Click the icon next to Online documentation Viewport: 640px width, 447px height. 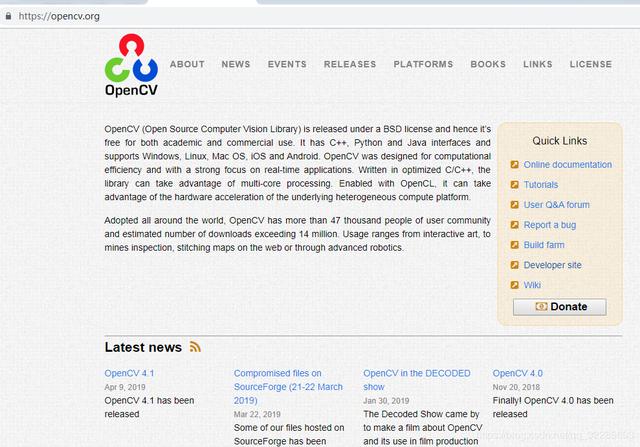pos(514,165)
